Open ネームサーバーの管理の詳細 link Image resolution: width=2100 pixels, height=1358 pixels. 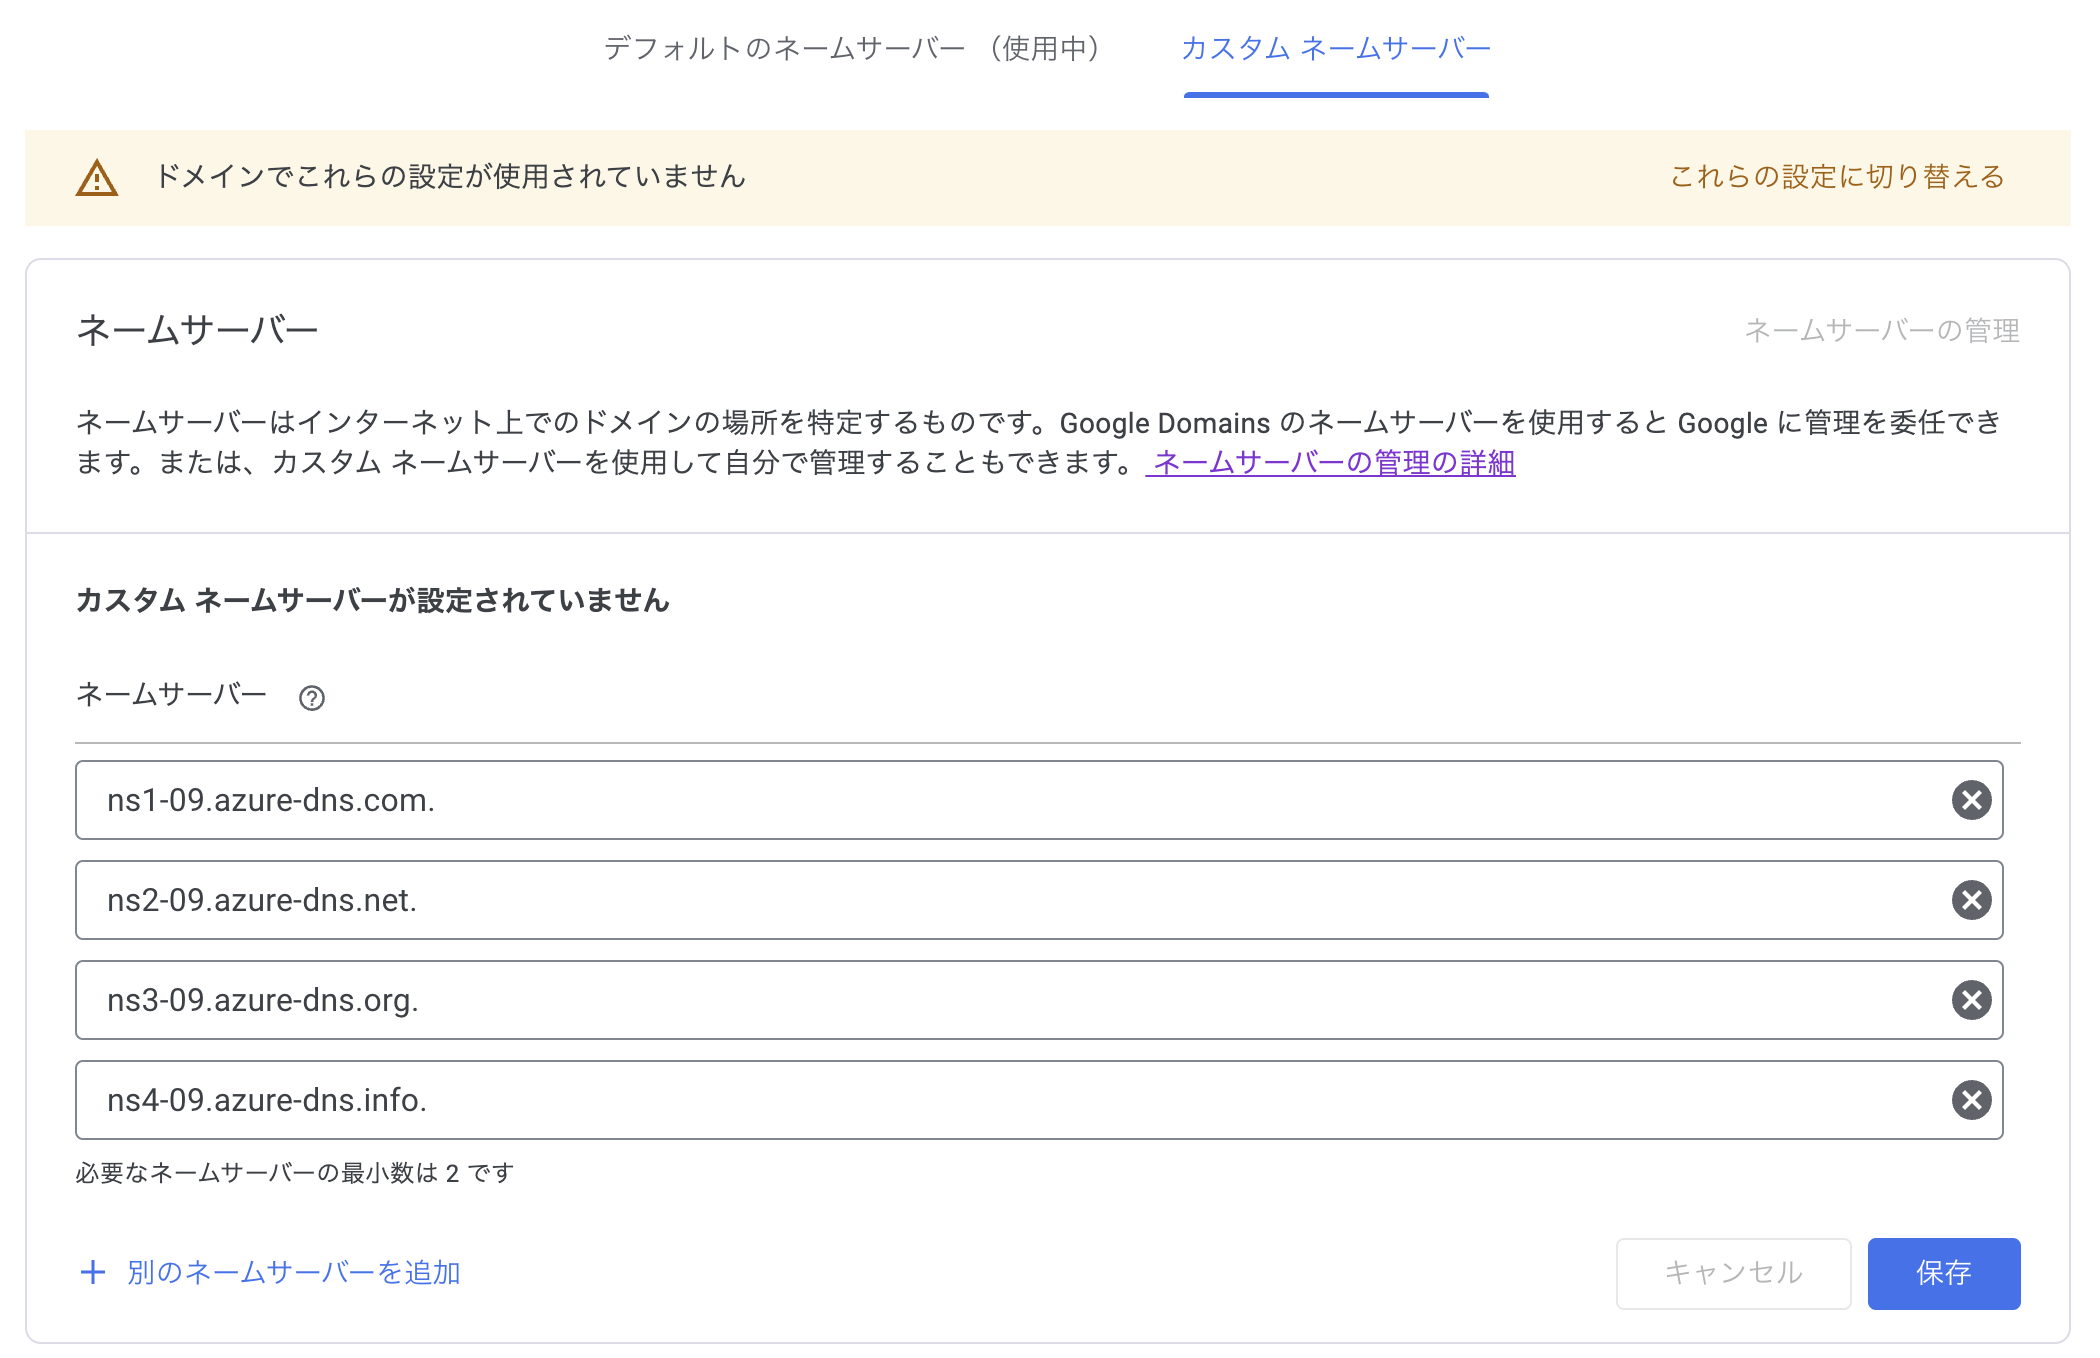[1332, 463]
